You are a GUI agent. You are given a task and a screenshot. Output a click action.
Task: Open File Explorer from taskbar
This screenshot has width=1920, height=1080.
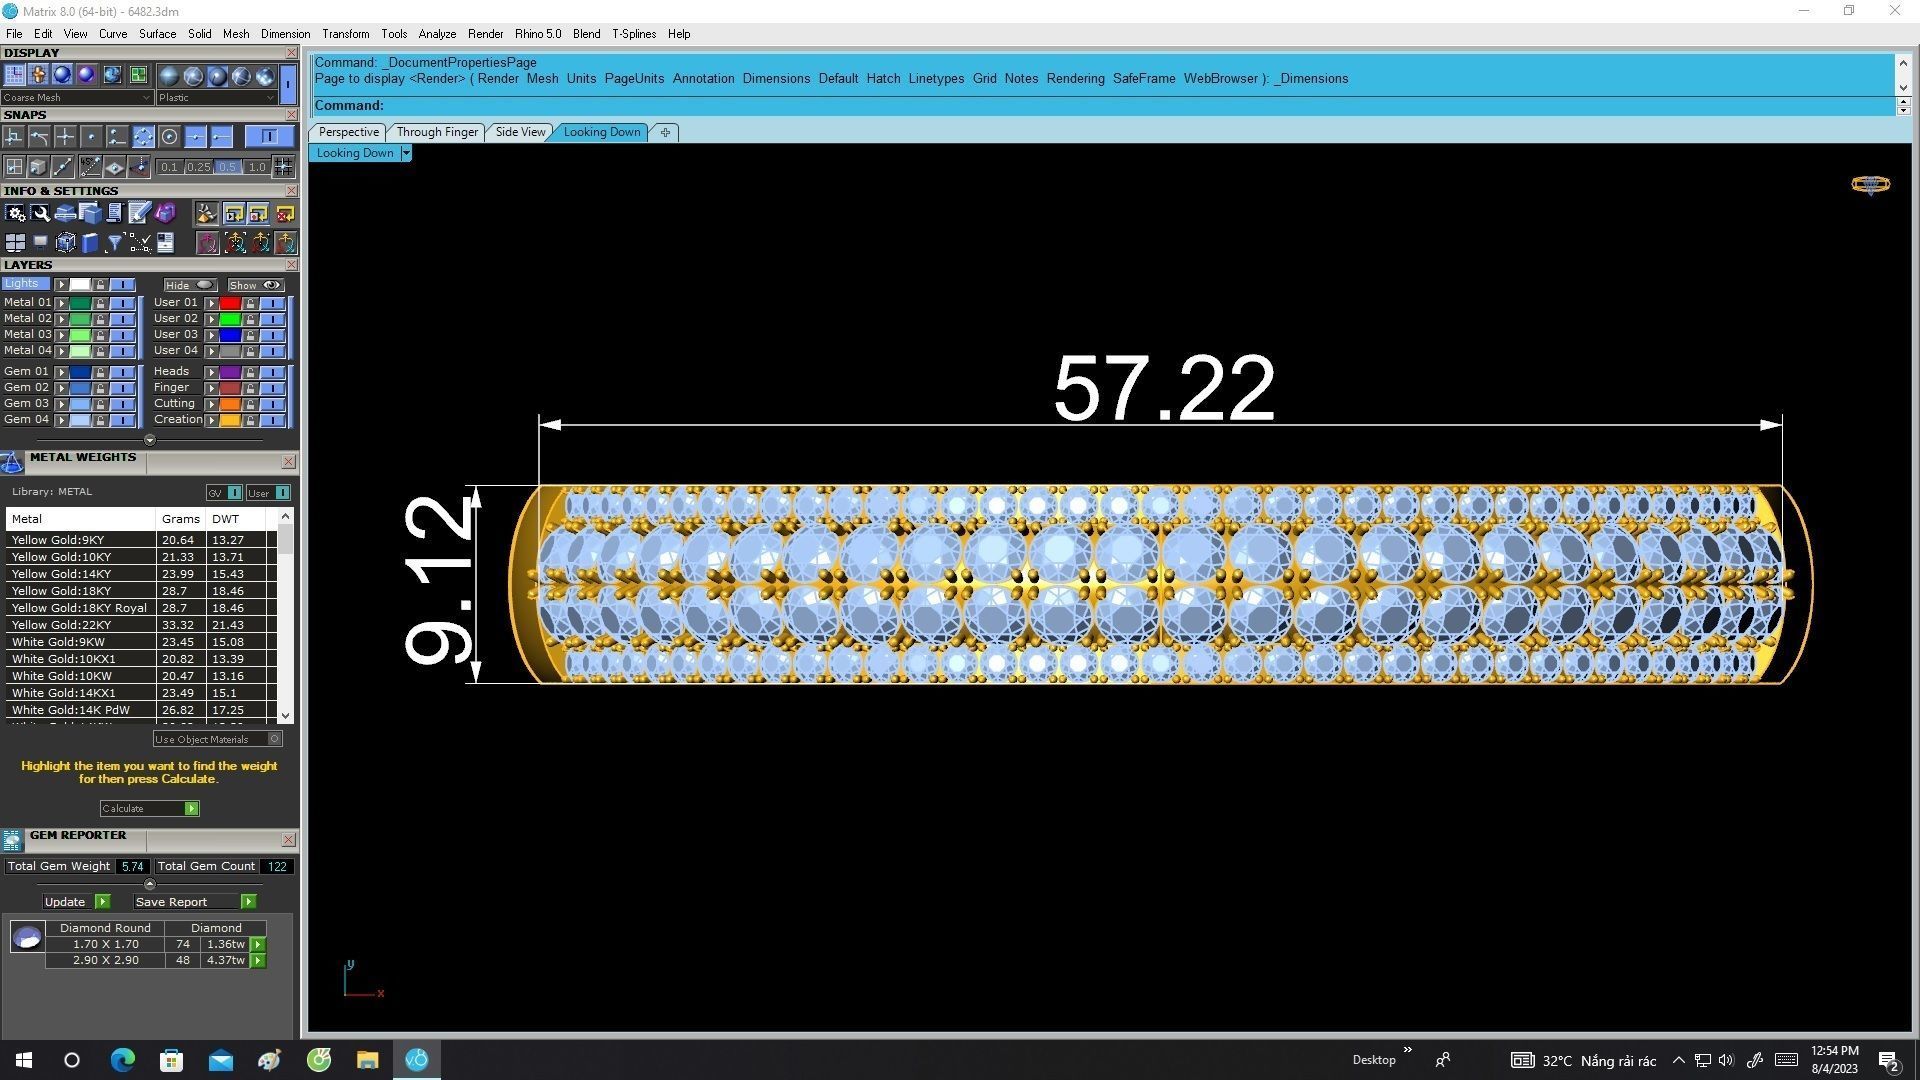(x=367, y=1060)
